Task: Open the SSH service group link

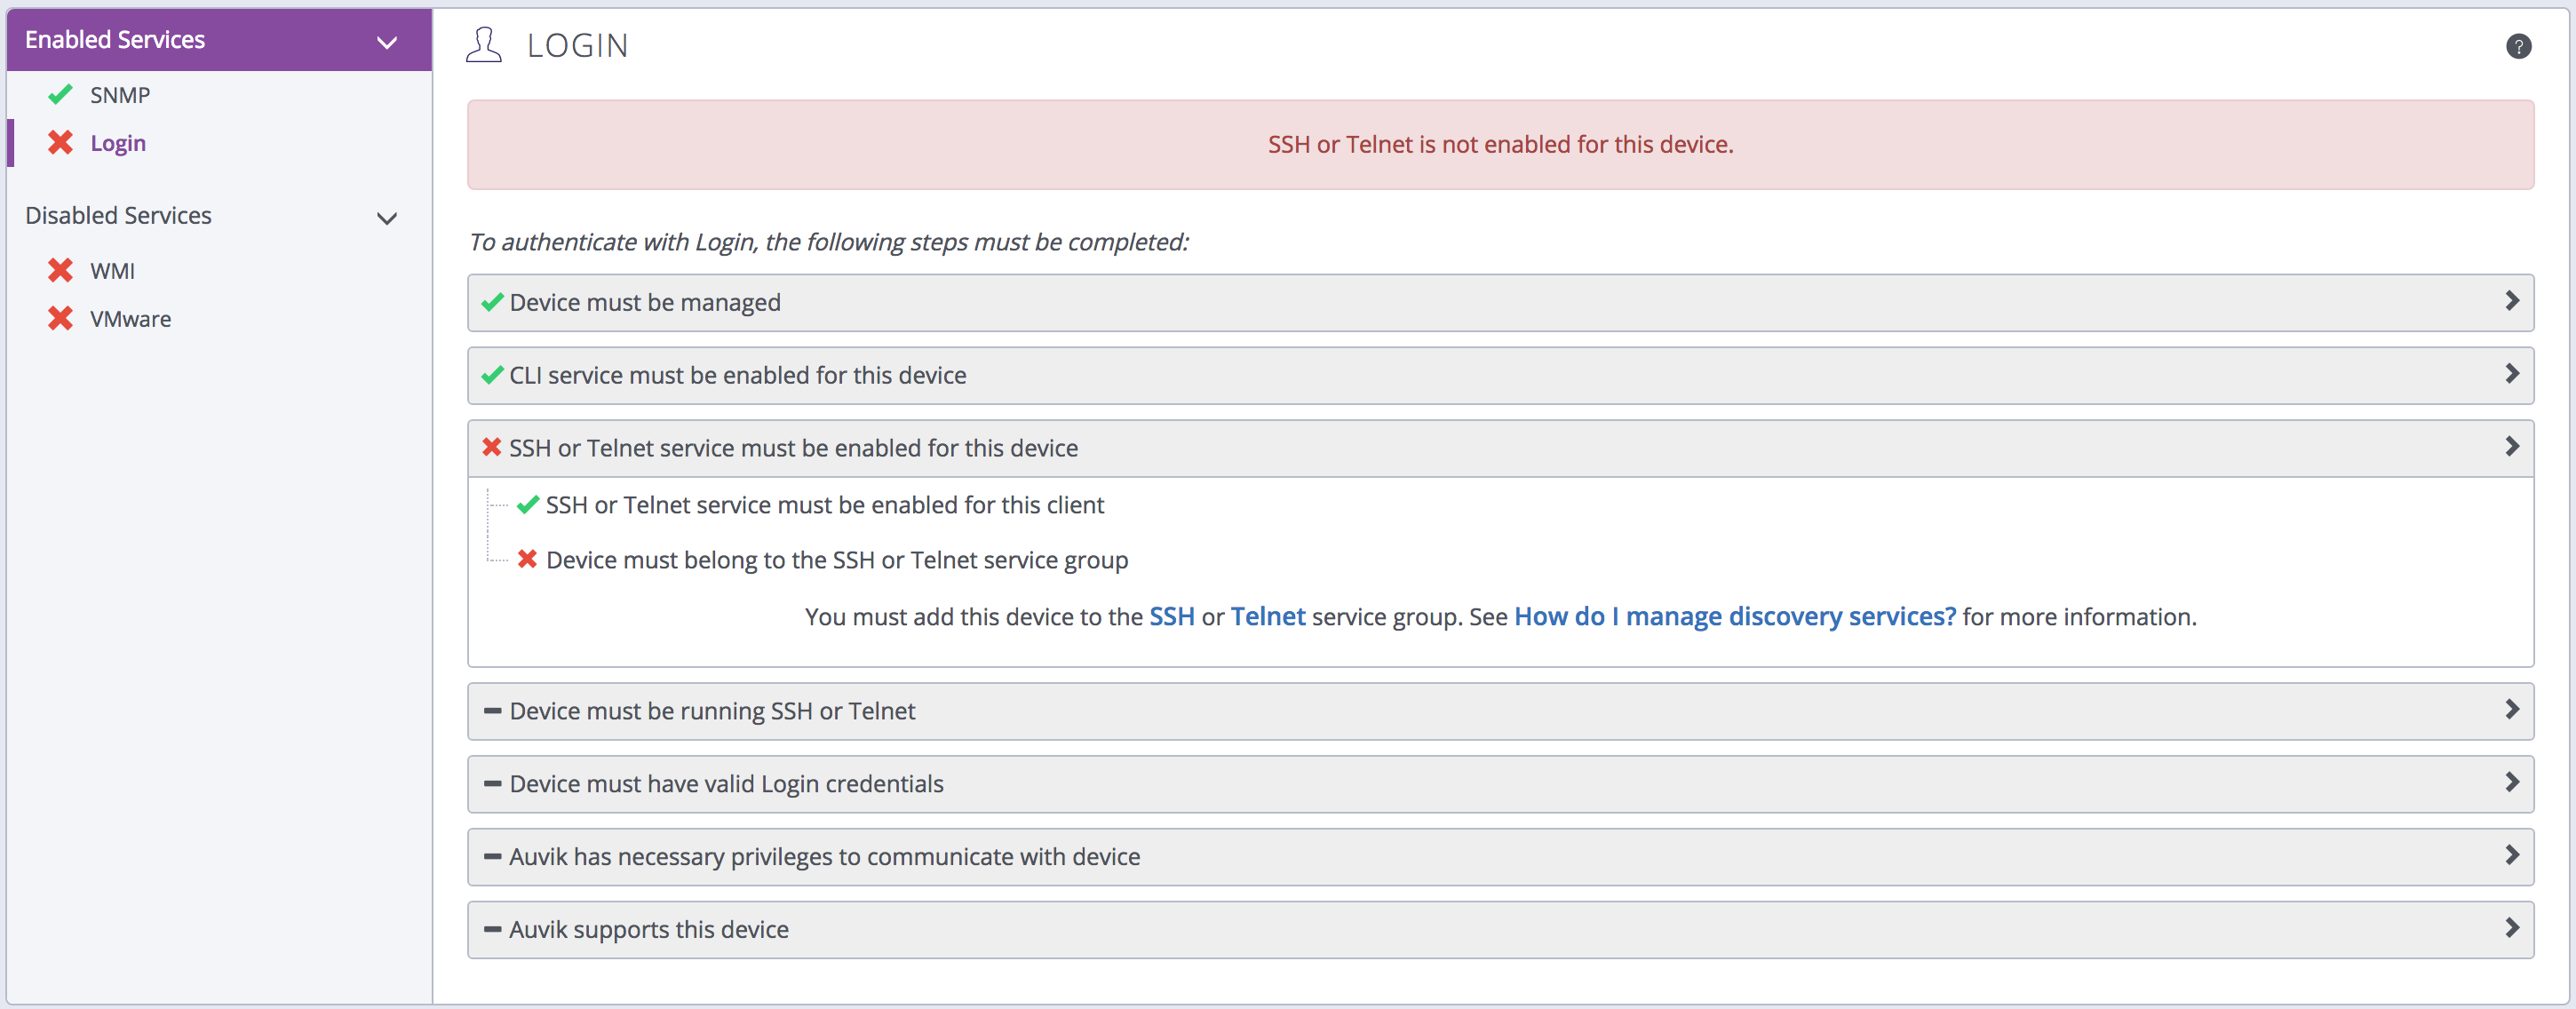Action: (x=1171, y=616)
